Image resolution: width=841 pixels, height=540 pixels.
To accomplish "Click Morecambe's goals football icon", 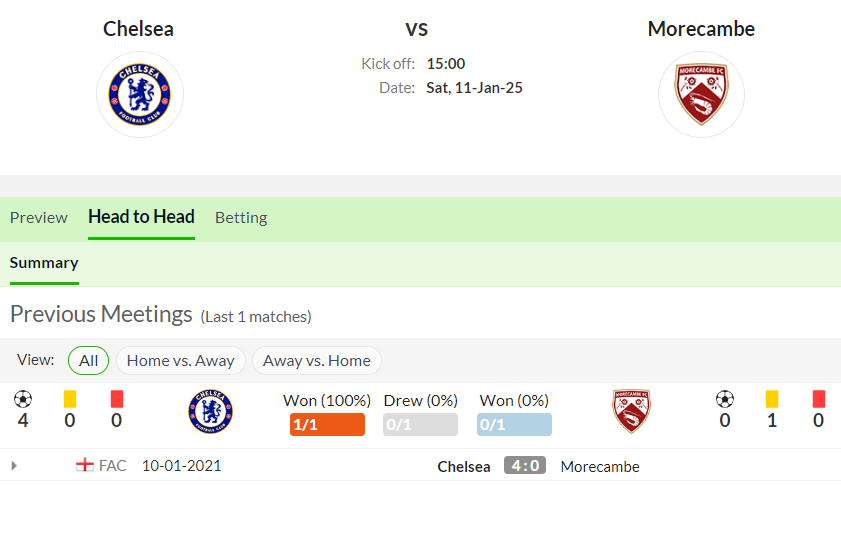I will 725,399.
